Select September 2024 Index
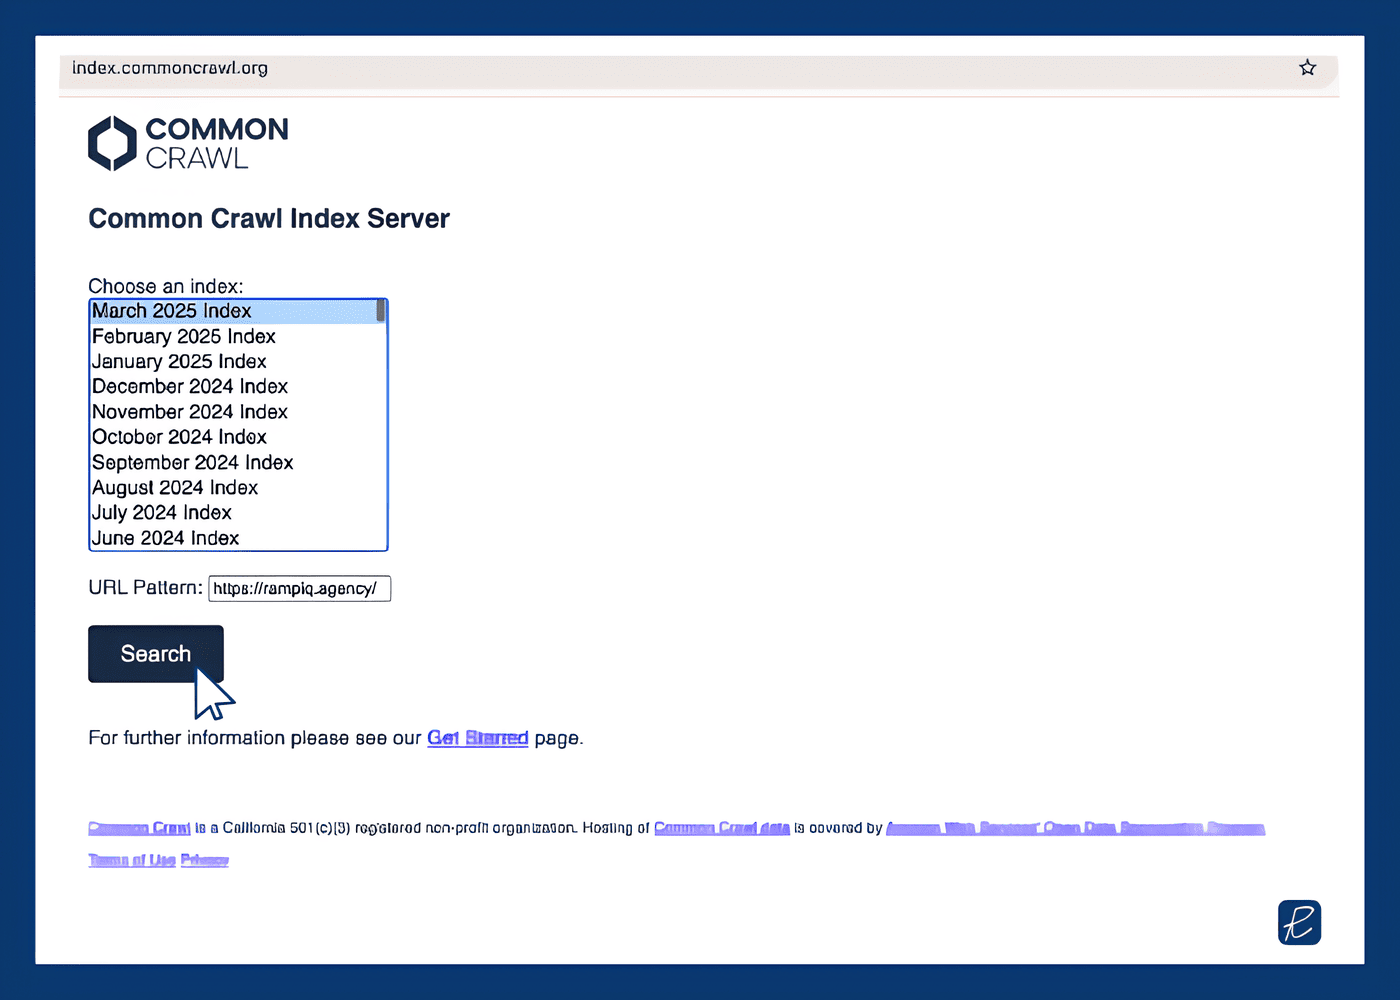This screenshot has height=1000, width=1400. click(x=233, y=462)
